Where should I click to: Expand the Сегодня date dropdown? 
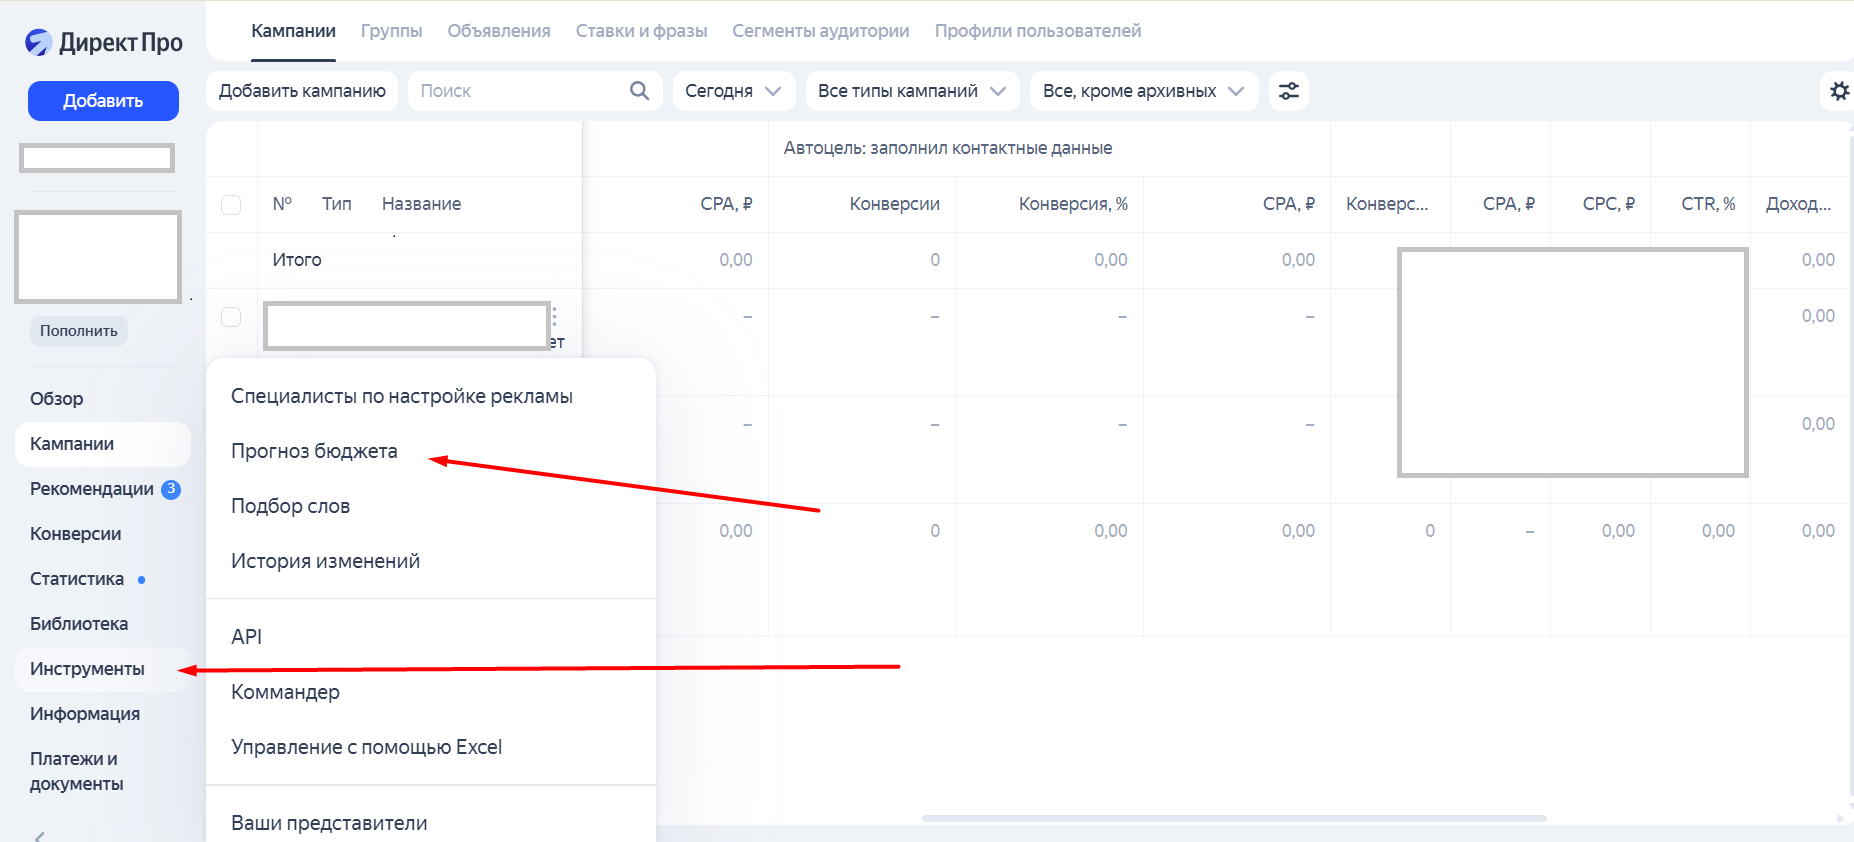(733, 91)
